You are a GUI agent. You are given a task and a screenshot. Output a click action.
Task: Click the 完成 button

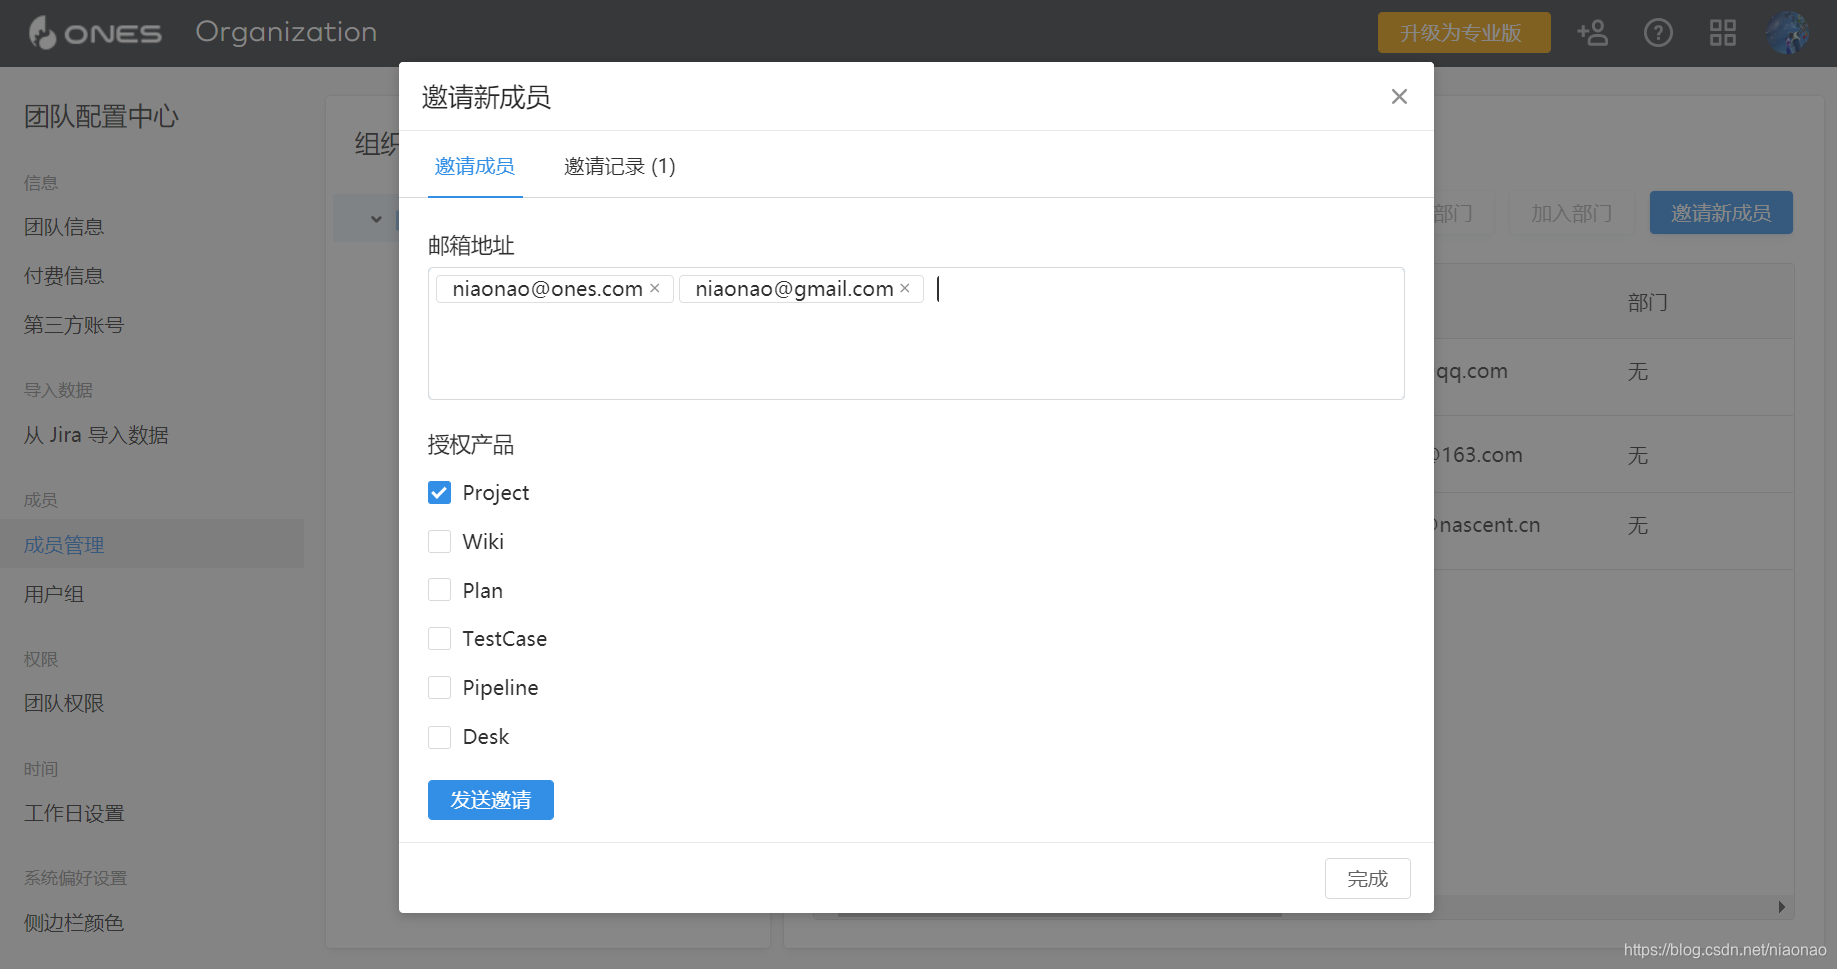pyautogui.click(x=1367, y=878)
